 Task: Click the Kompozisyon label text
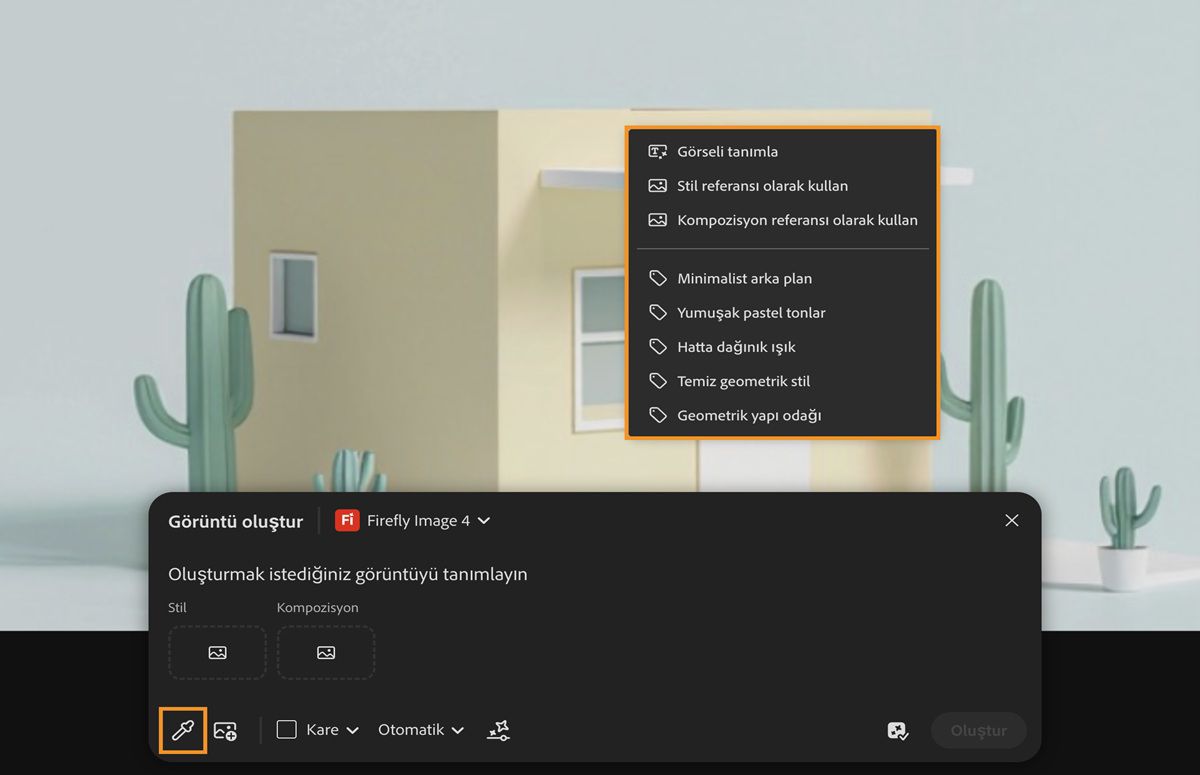[x=318, y=607]
